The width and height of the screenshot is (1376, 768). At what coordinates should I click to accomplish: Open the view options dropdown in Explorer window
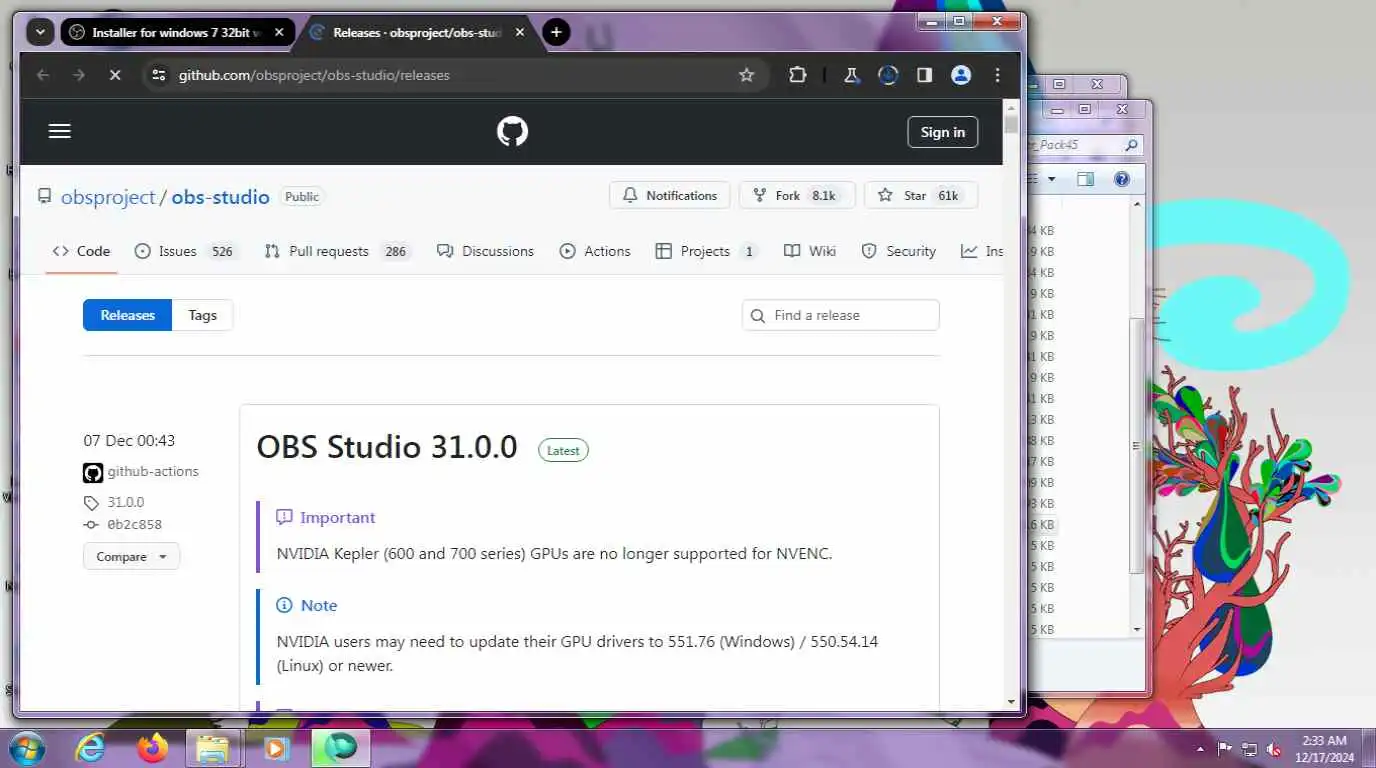point(1051,179)
